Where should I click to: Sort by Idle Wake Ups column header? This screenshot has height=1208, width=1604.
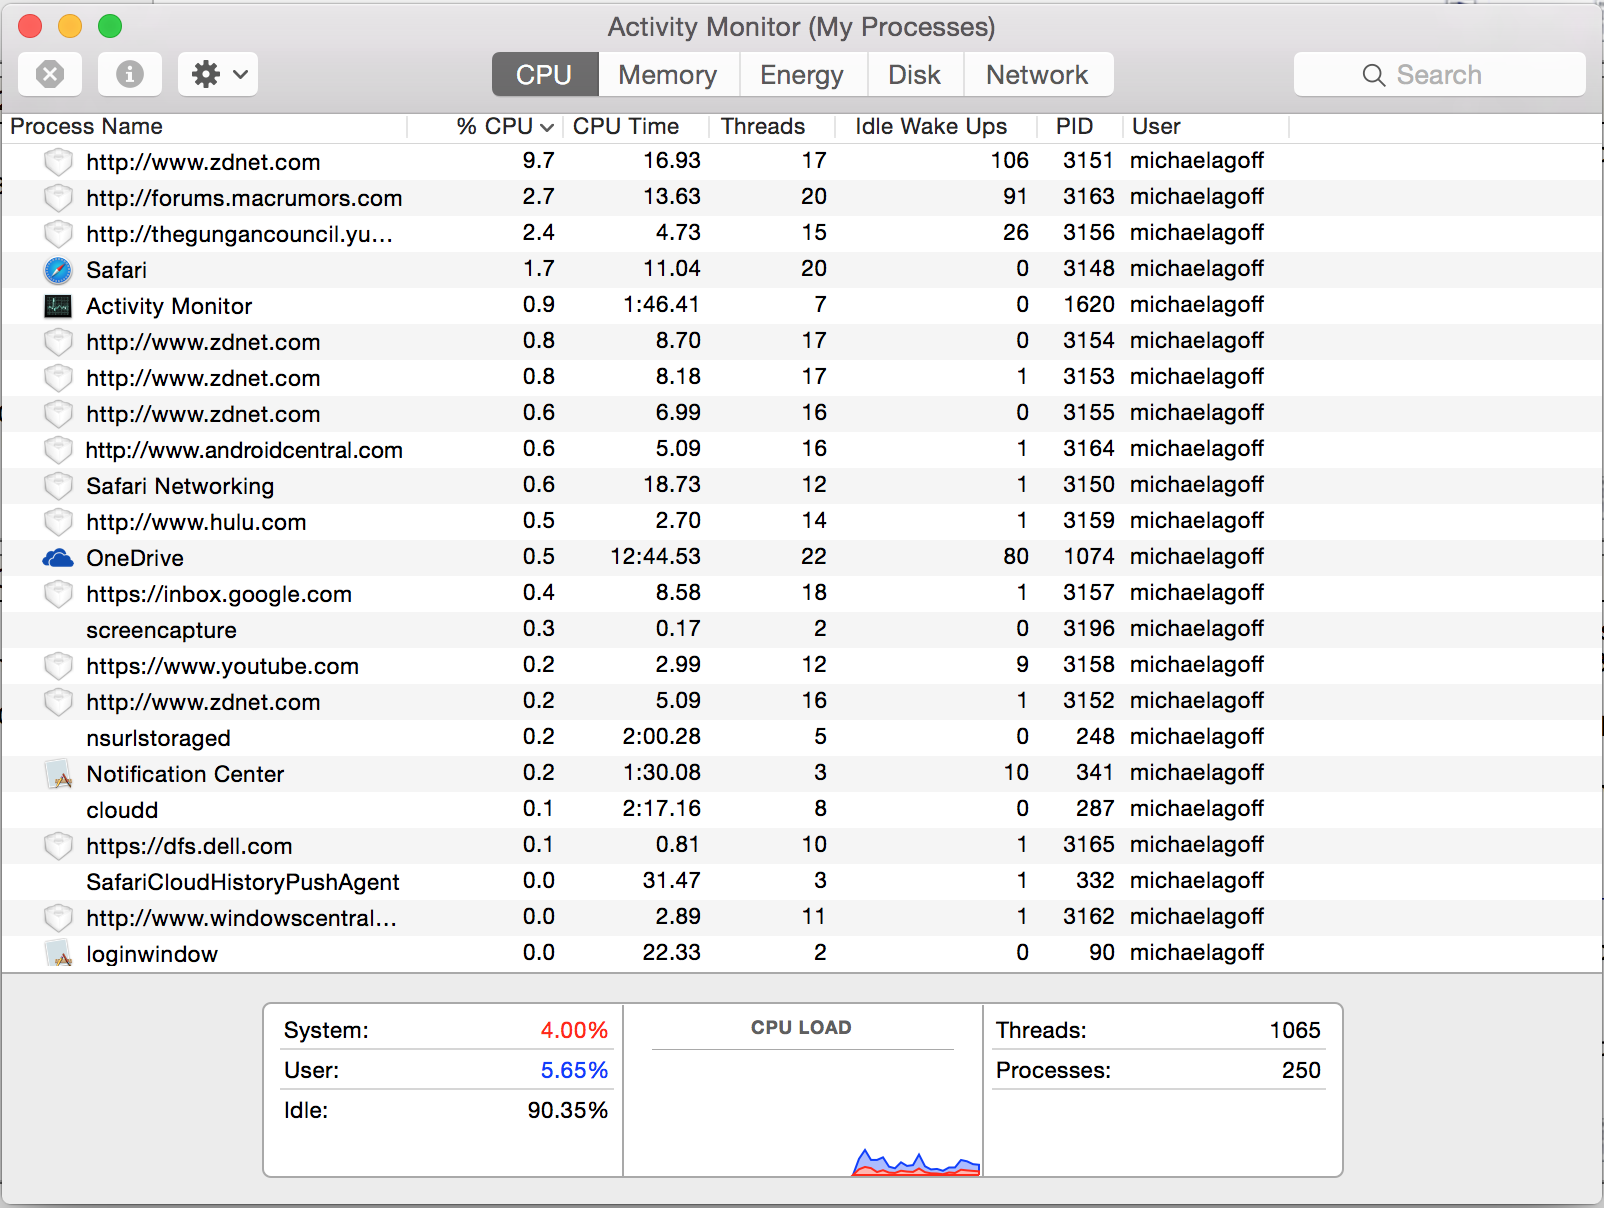935,127
